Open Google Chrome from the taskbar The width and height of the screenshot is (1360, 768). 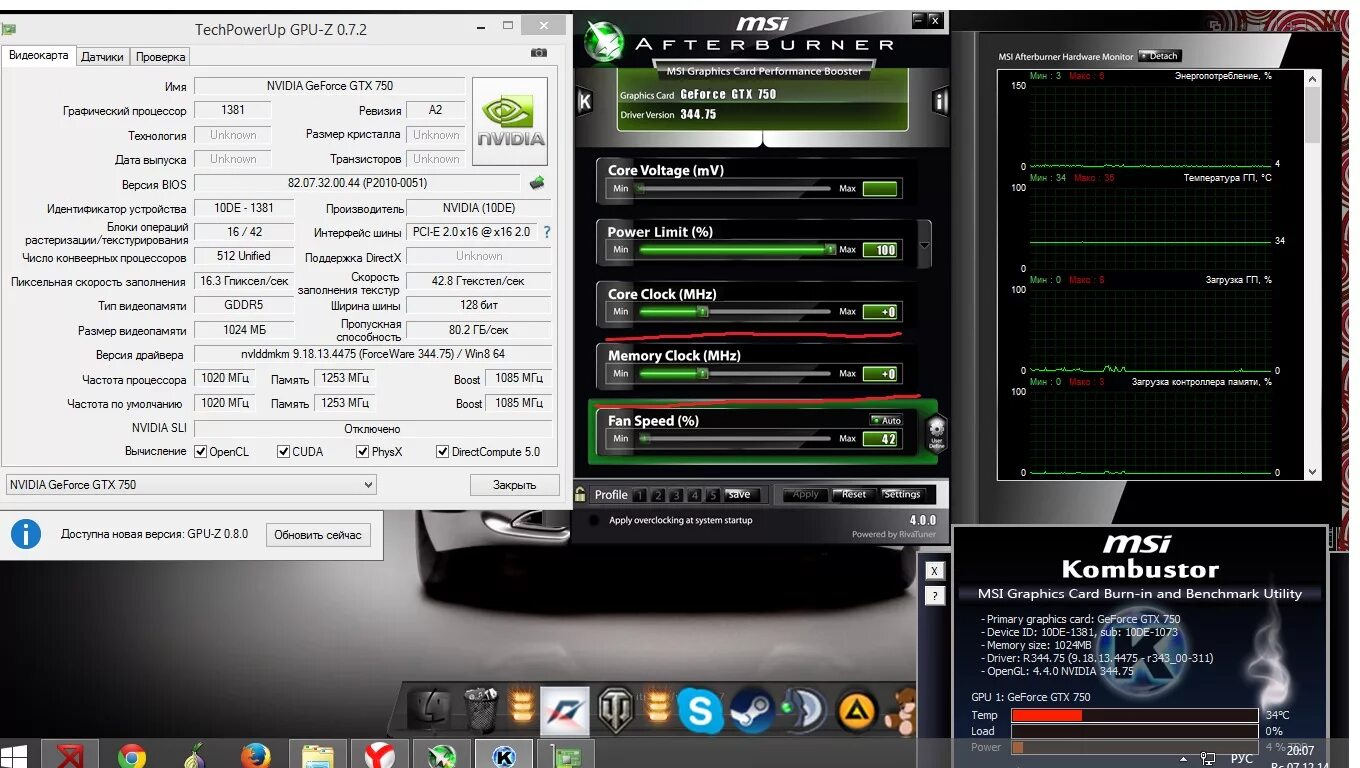pyautogui.click(x=131, y=756)
